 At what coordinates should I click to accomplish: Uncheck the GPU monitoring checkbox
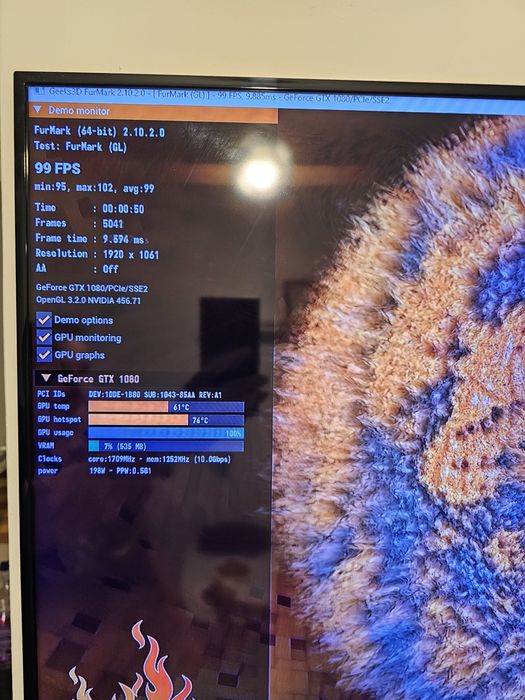point(44,337)
